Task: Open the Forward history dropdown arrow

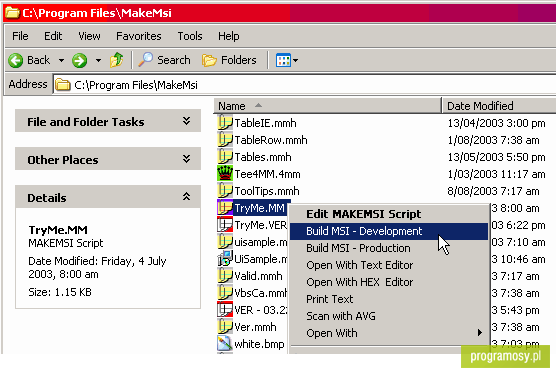Action: 98,61
